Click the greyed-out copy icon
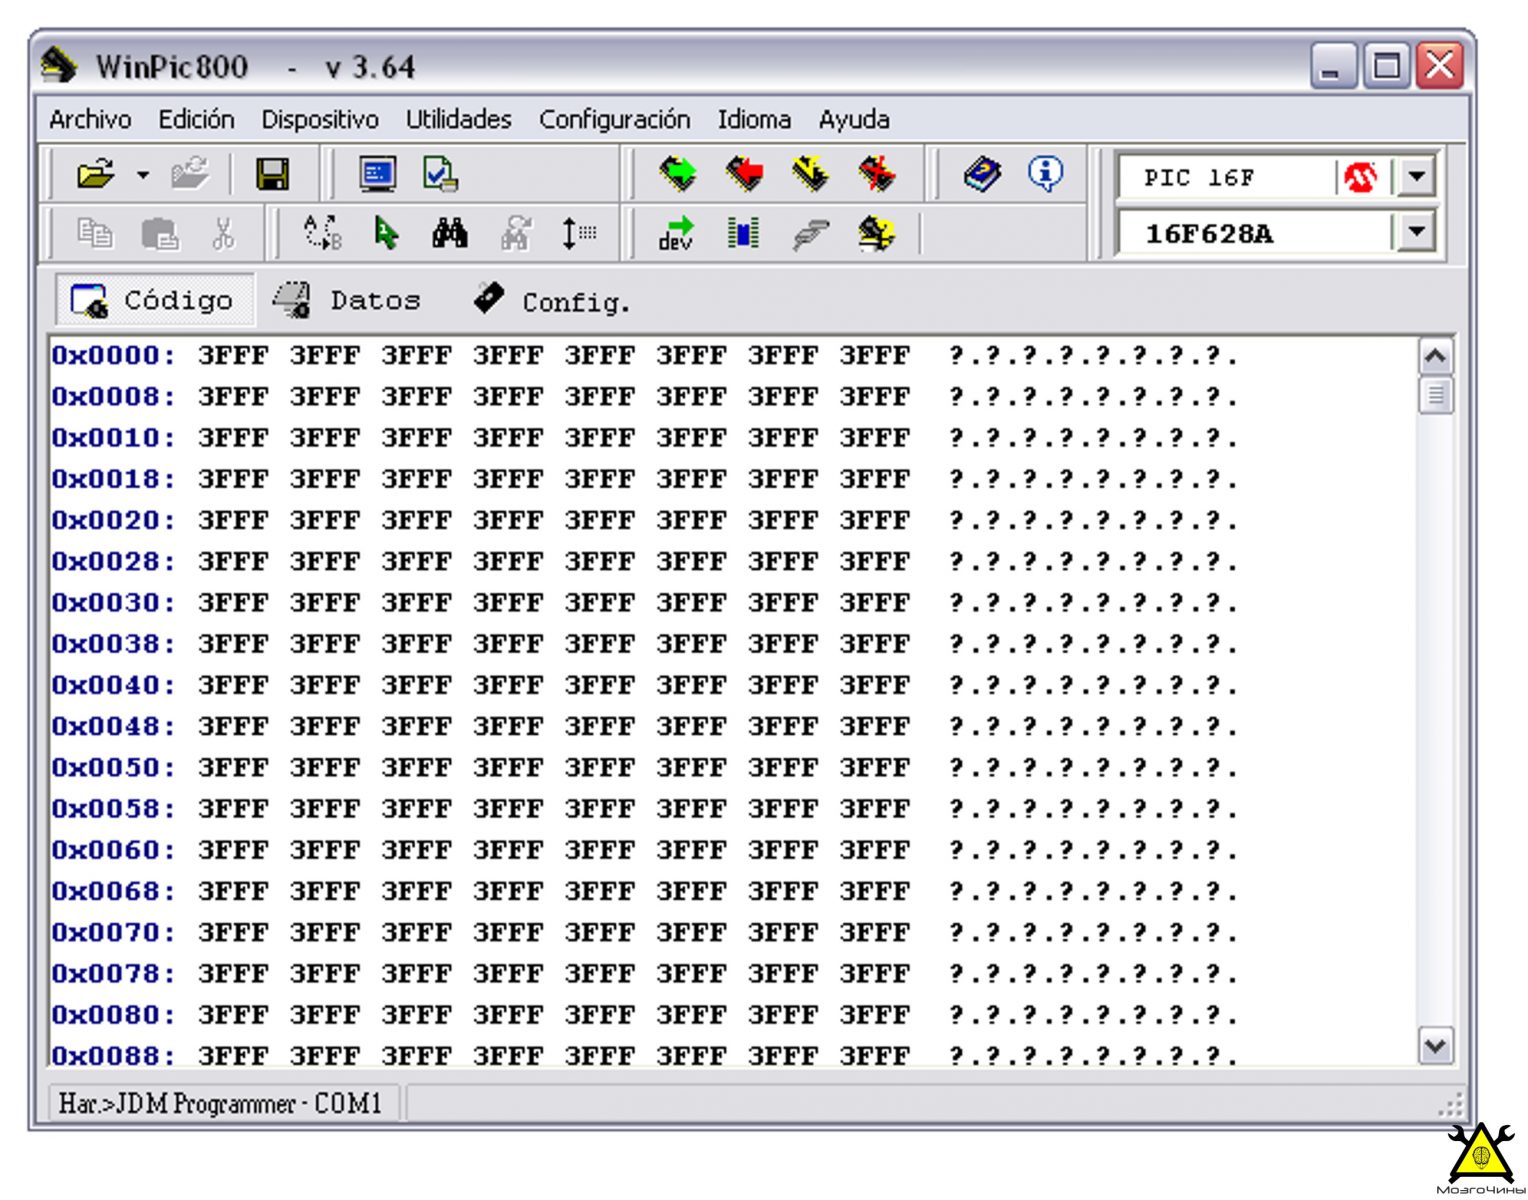Viewport: 1528px width, 1200px height. pyautogui.click(x=95, y=233)
